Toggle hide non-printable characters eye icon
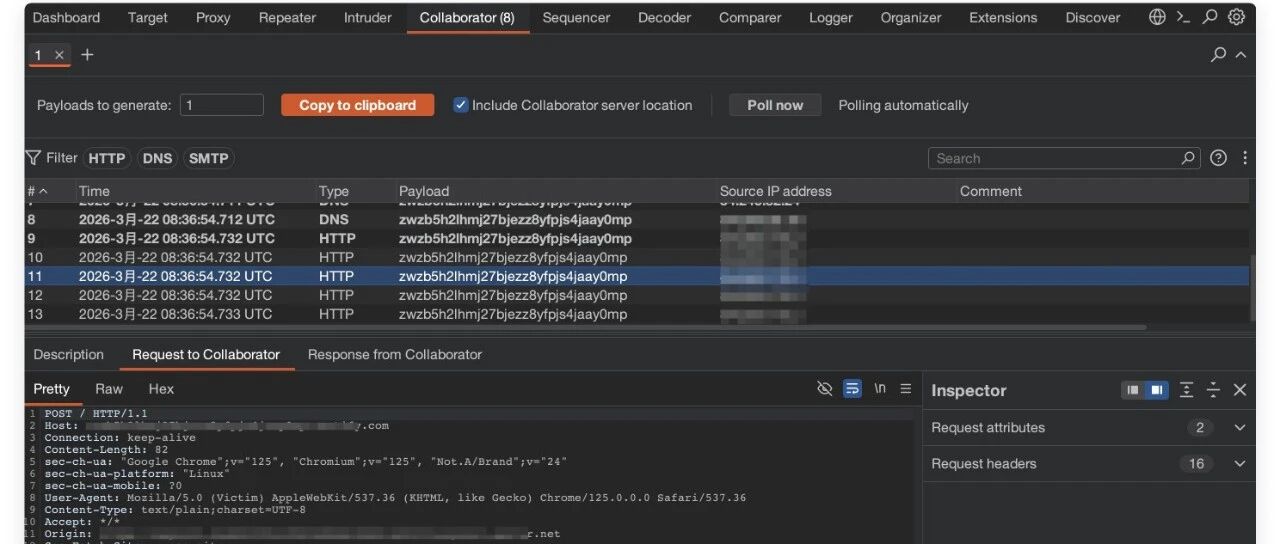Screen dimensions: 1280x544 point(825,389)
